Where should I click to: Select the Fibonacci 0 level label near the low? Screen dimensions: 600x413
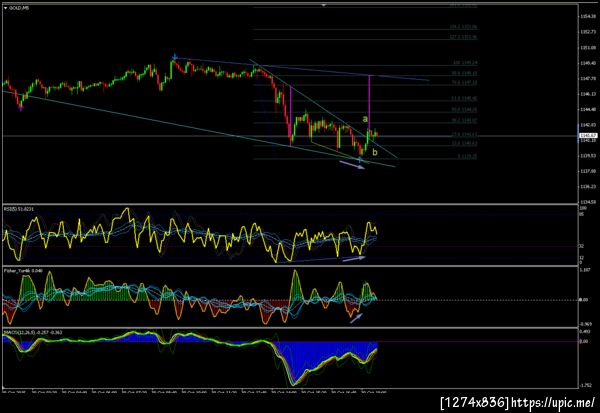[x=467, y=157]
